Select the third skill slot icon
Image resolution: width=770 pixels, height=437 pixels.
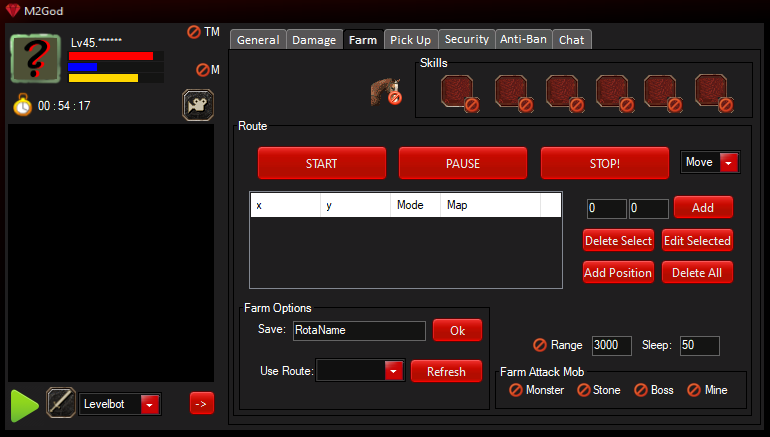pyautogui.click(x=562, y=92)
